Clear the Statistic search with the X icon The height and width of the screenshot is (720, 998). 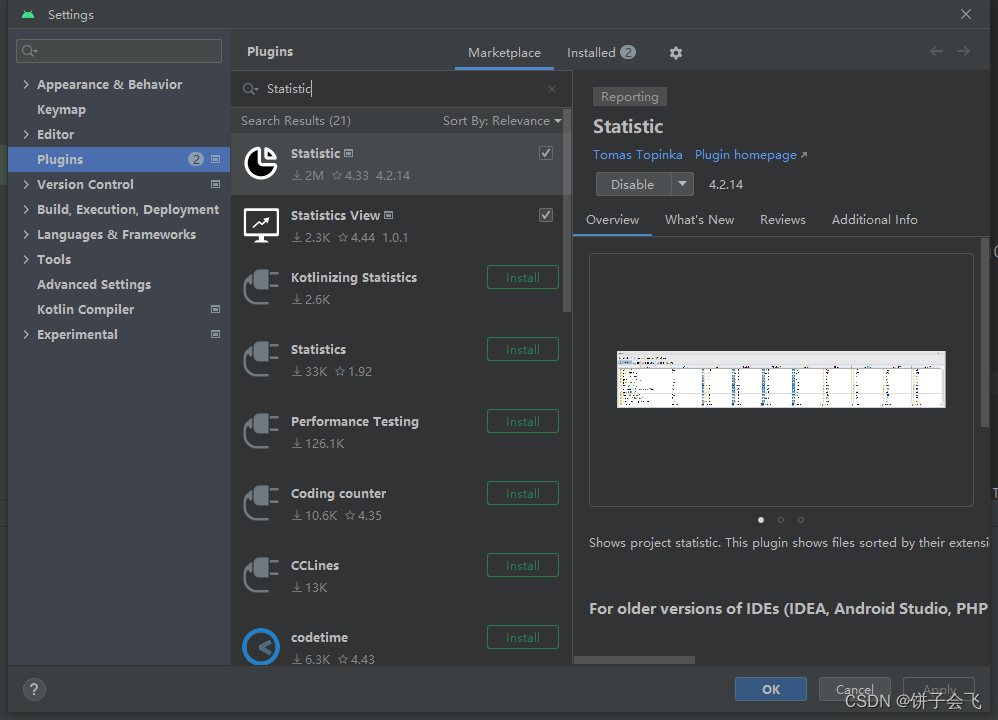(x=551, y=88)
